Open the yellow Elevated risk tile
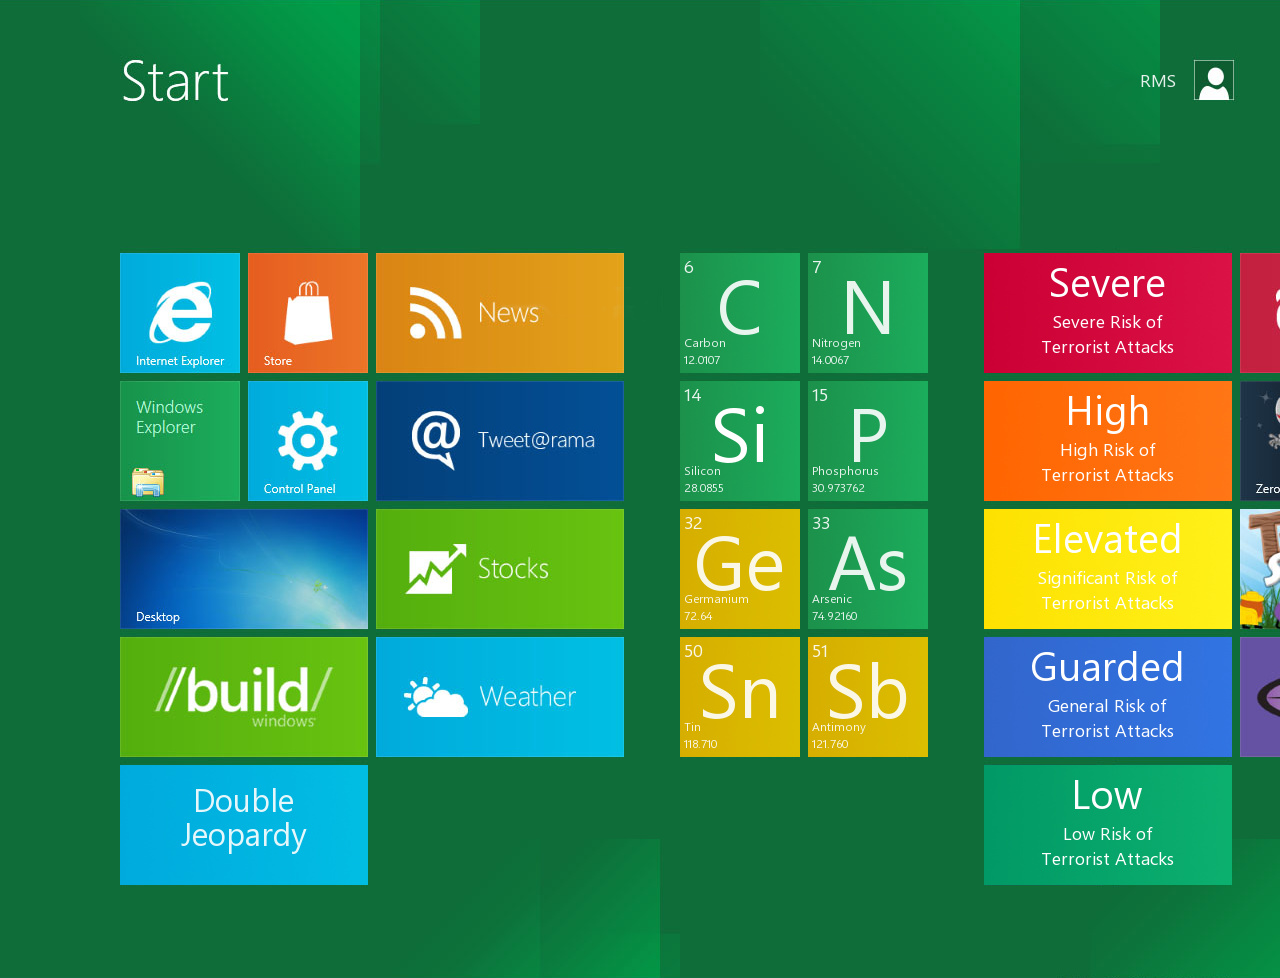This screenshot has height=978, width=1280. click(1108, 569)
